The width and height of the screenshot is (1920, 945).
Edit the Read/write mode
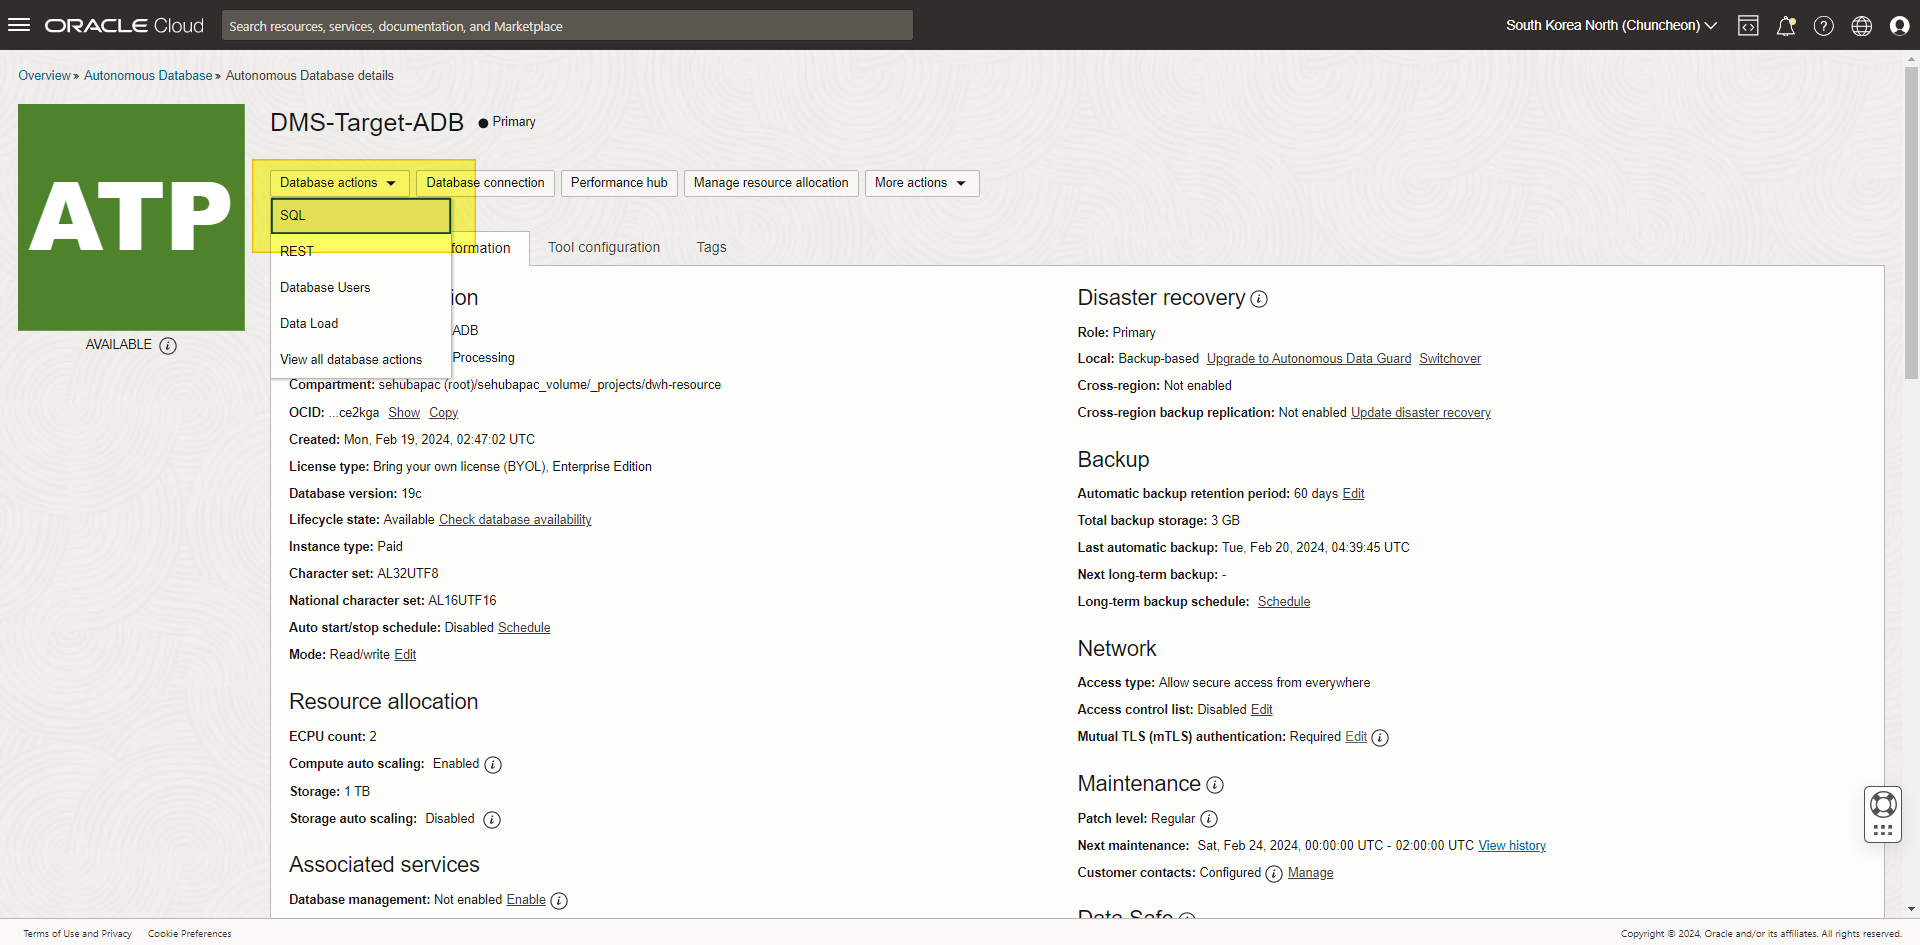click(405, 655)
